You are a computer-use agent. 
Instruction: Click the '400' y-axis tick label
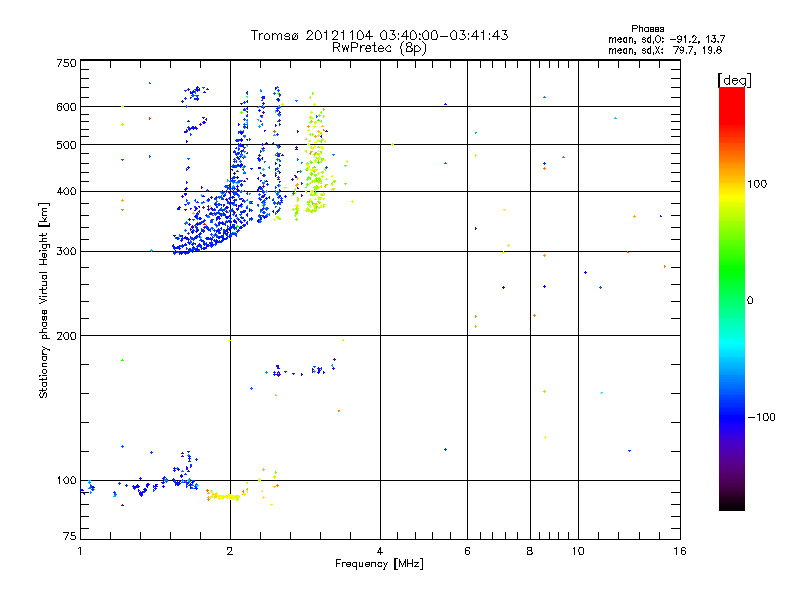67,192
